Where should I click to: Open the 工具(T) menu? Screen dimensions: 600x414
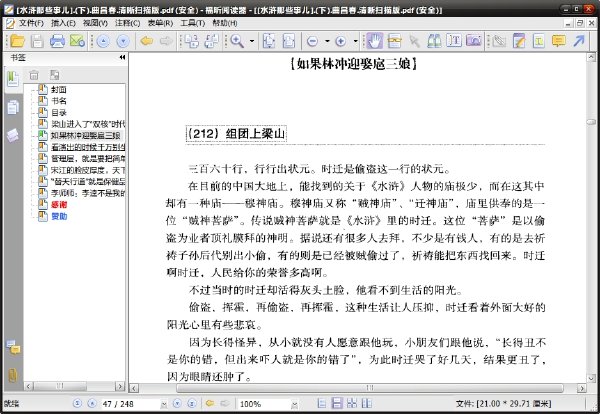click(x=192, y=23)
